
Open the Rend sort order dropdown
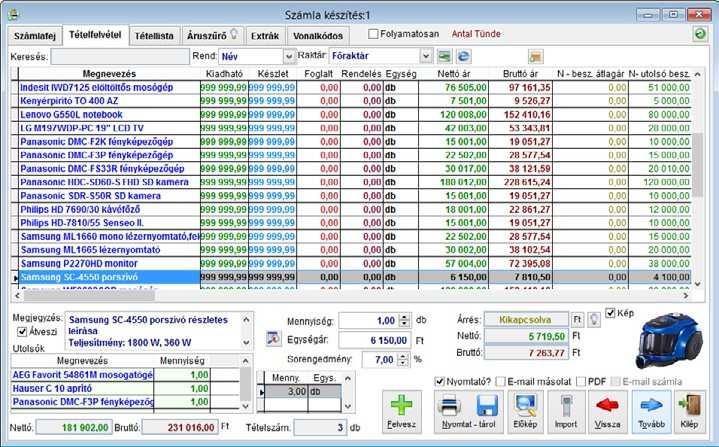[x=289, y=56]
